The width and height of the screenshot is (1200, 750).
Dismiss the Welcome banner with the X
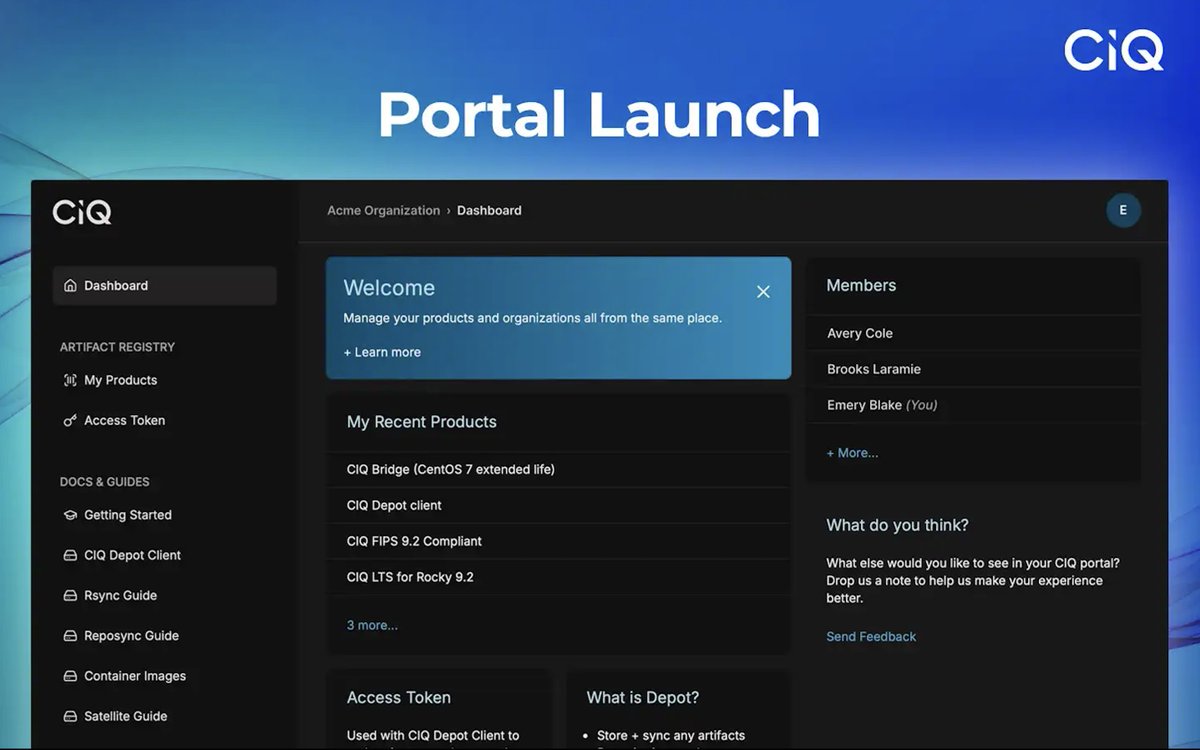763,292
